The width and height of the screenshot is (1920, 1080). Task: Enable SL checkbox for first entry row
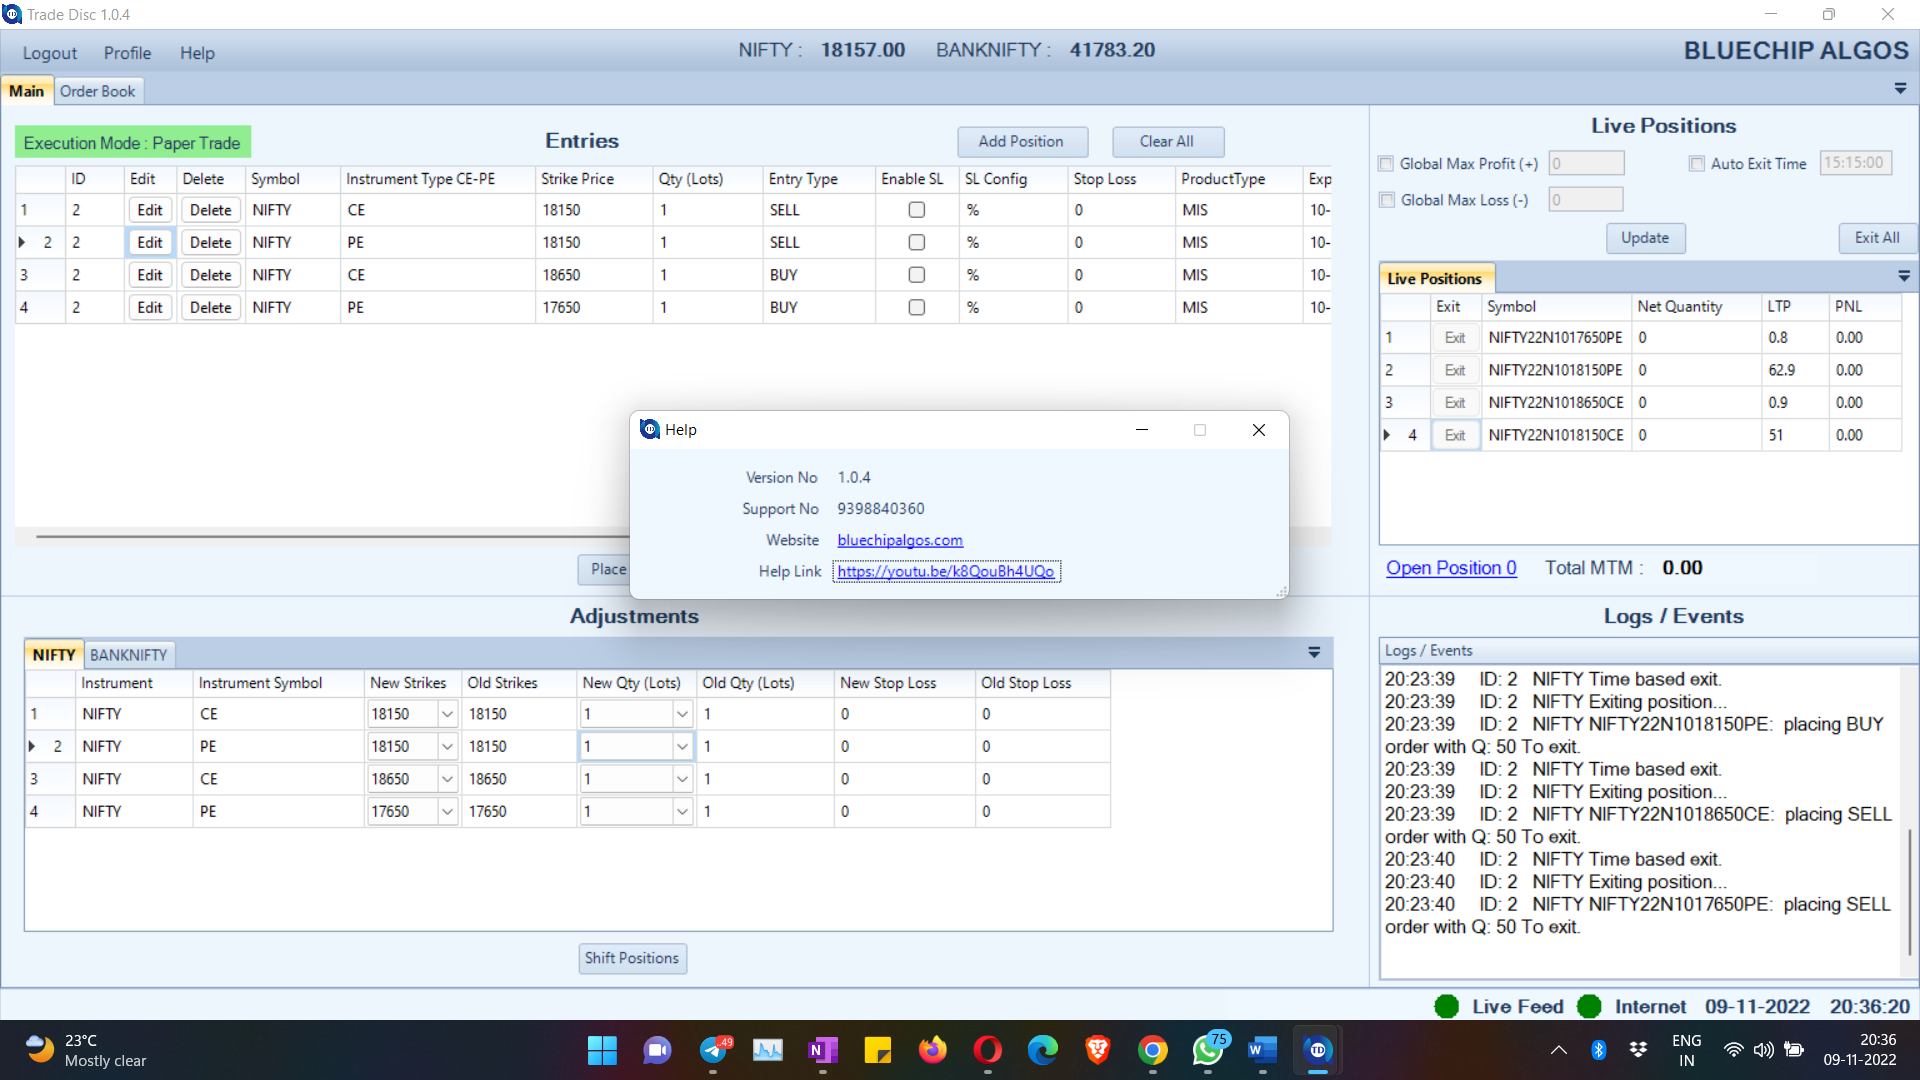coord(916,210)
